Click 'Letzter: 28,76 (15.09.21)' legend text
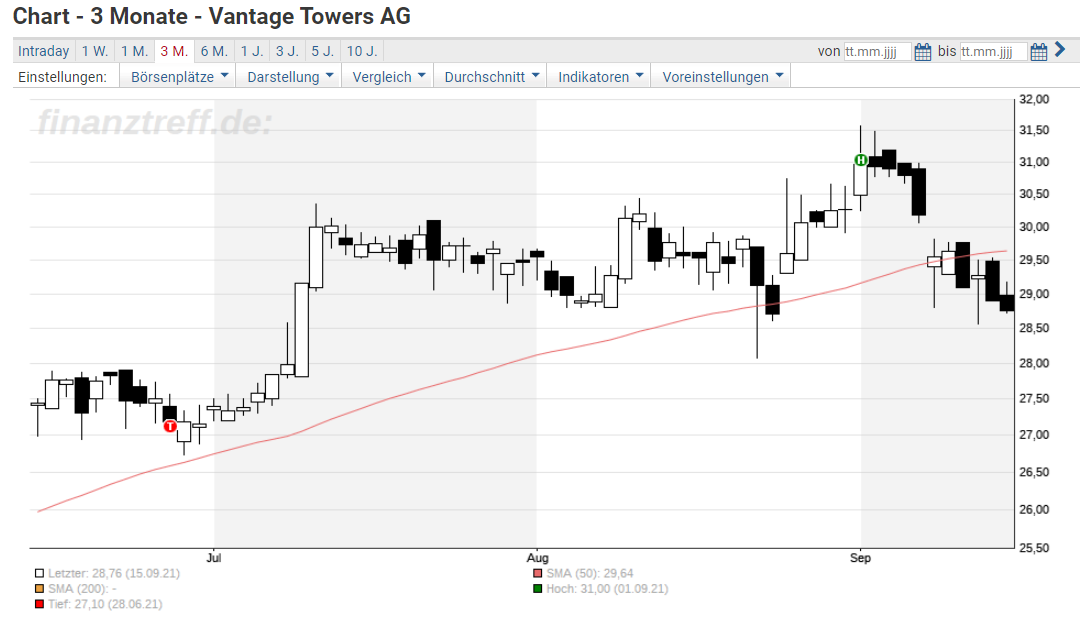The image size is (1080, 617). 114,573
